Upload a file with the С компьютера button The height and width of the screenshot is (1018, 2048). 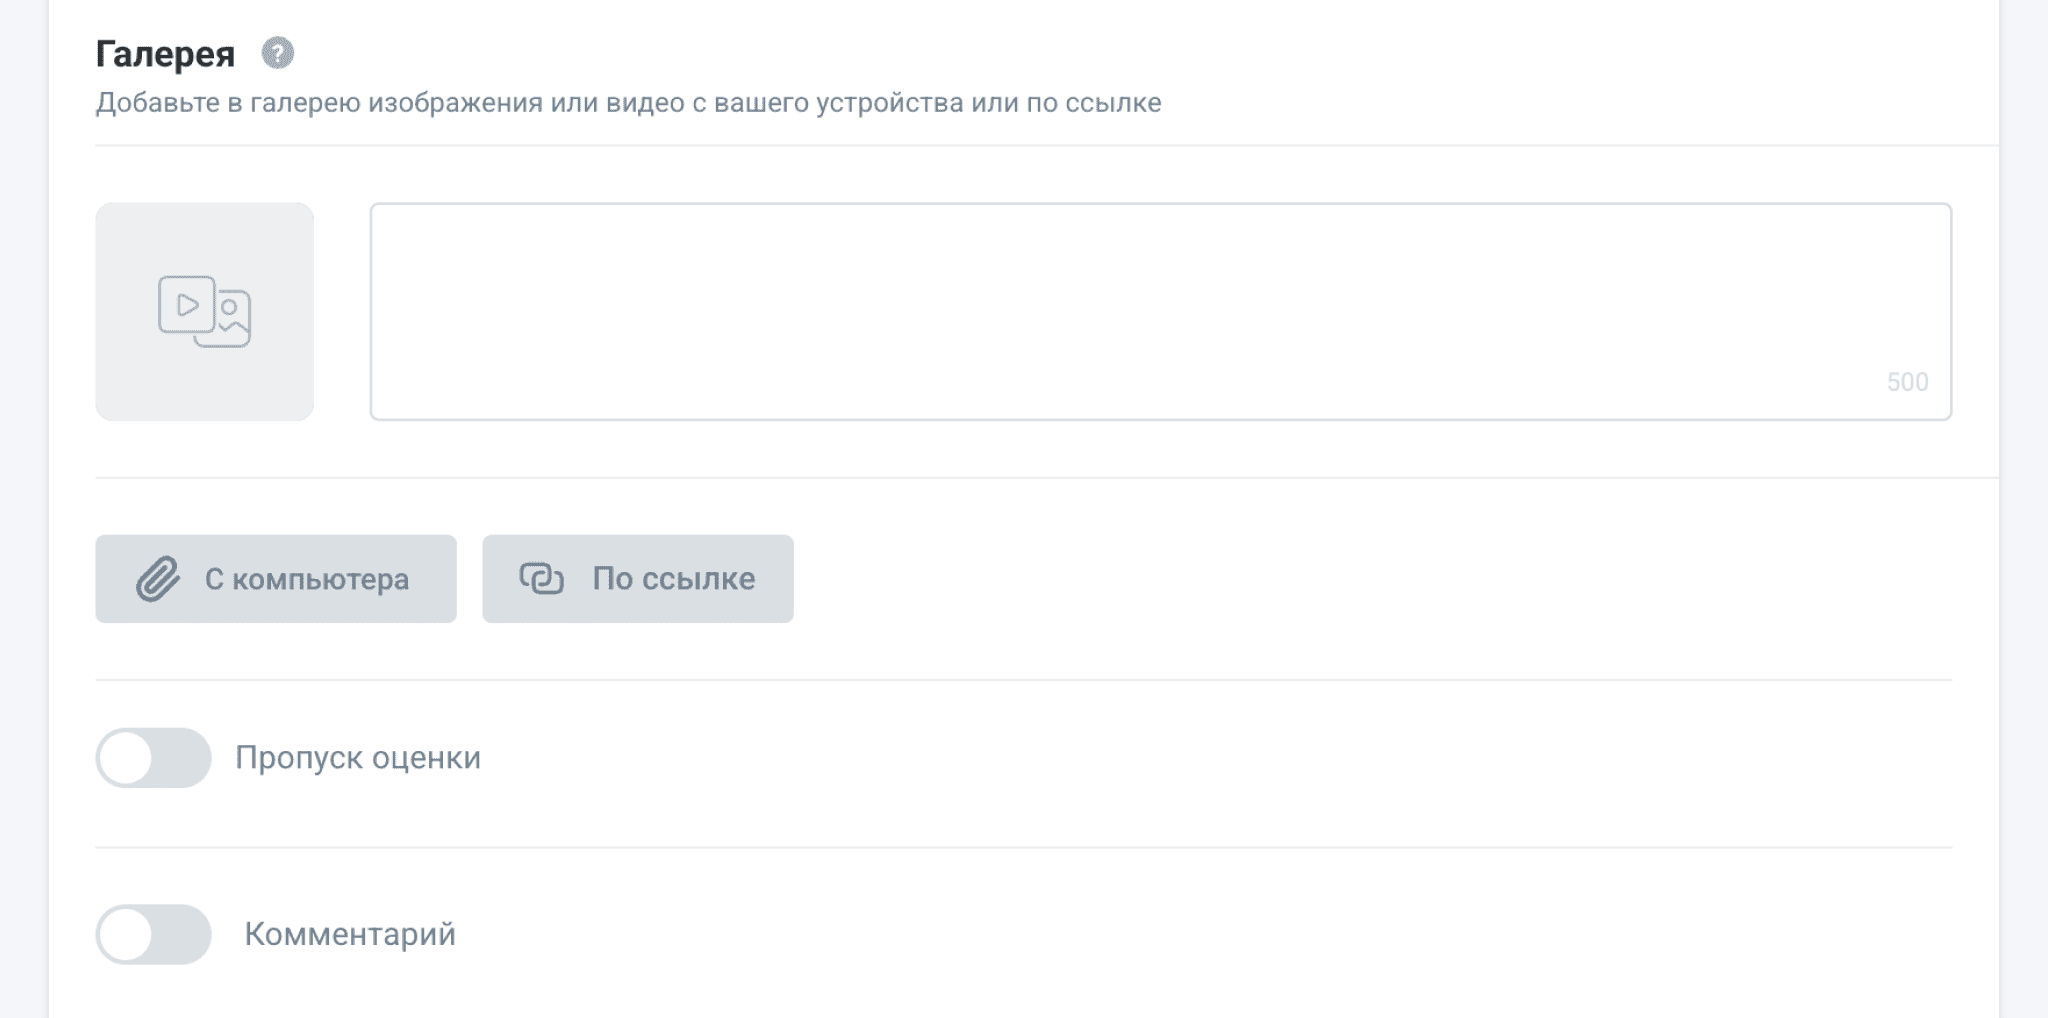point(276,579)
